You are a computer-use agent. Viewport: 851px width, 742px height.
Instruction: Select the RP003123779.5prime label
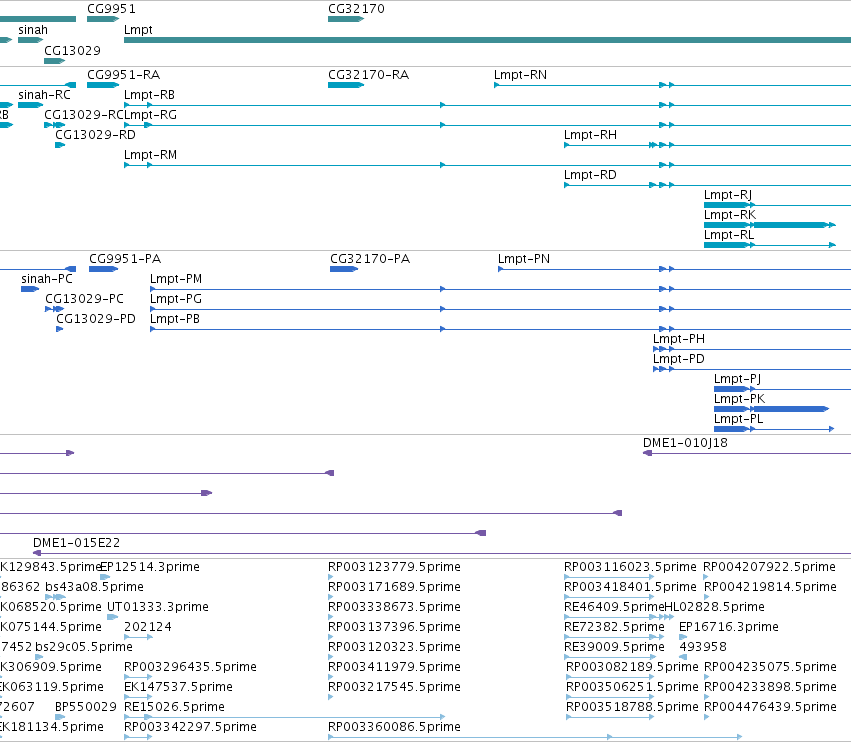click(394, 567)
